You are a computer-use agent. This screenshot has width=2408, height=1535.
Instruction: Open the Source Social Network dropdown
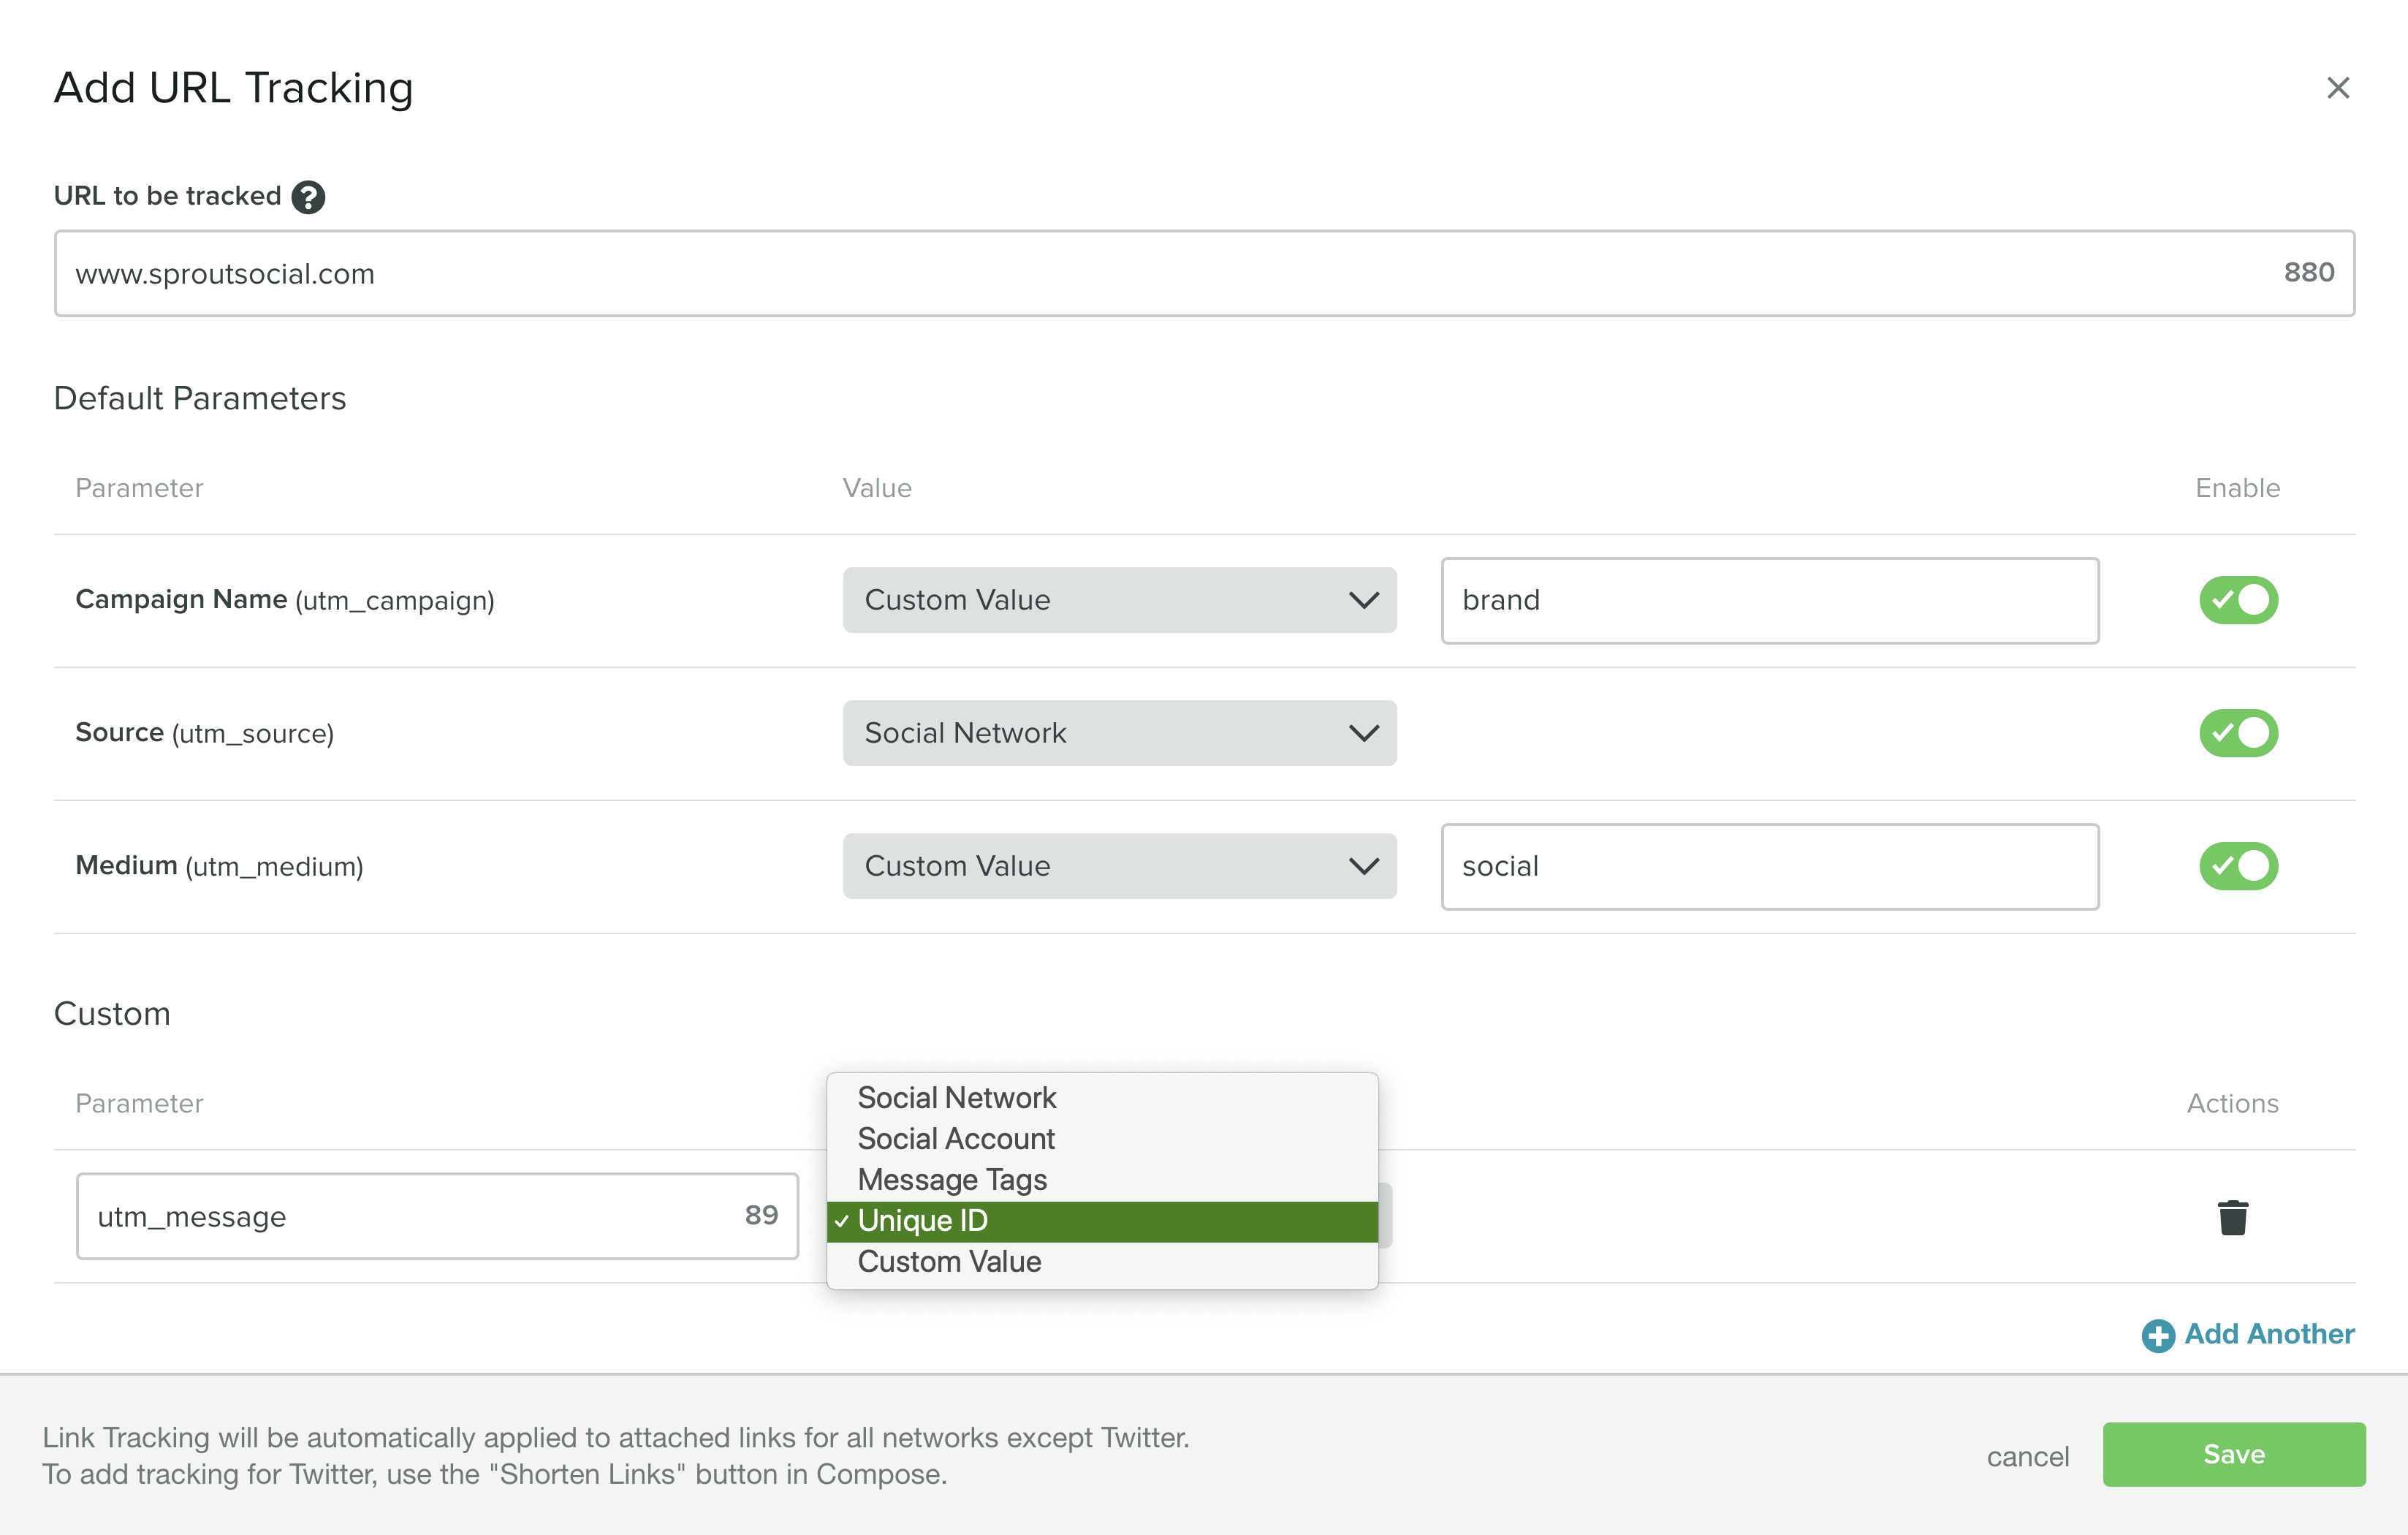pos(1119,733)
